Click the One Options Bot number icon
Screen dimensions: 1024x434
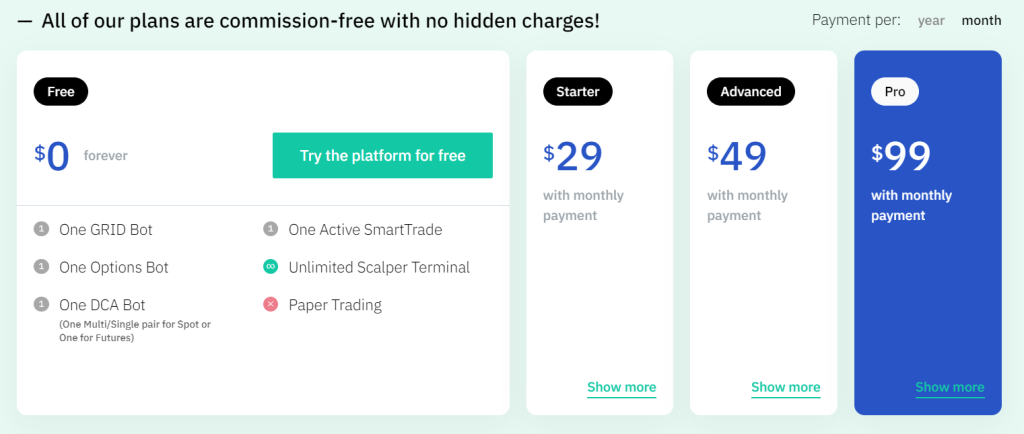point(41,266)
